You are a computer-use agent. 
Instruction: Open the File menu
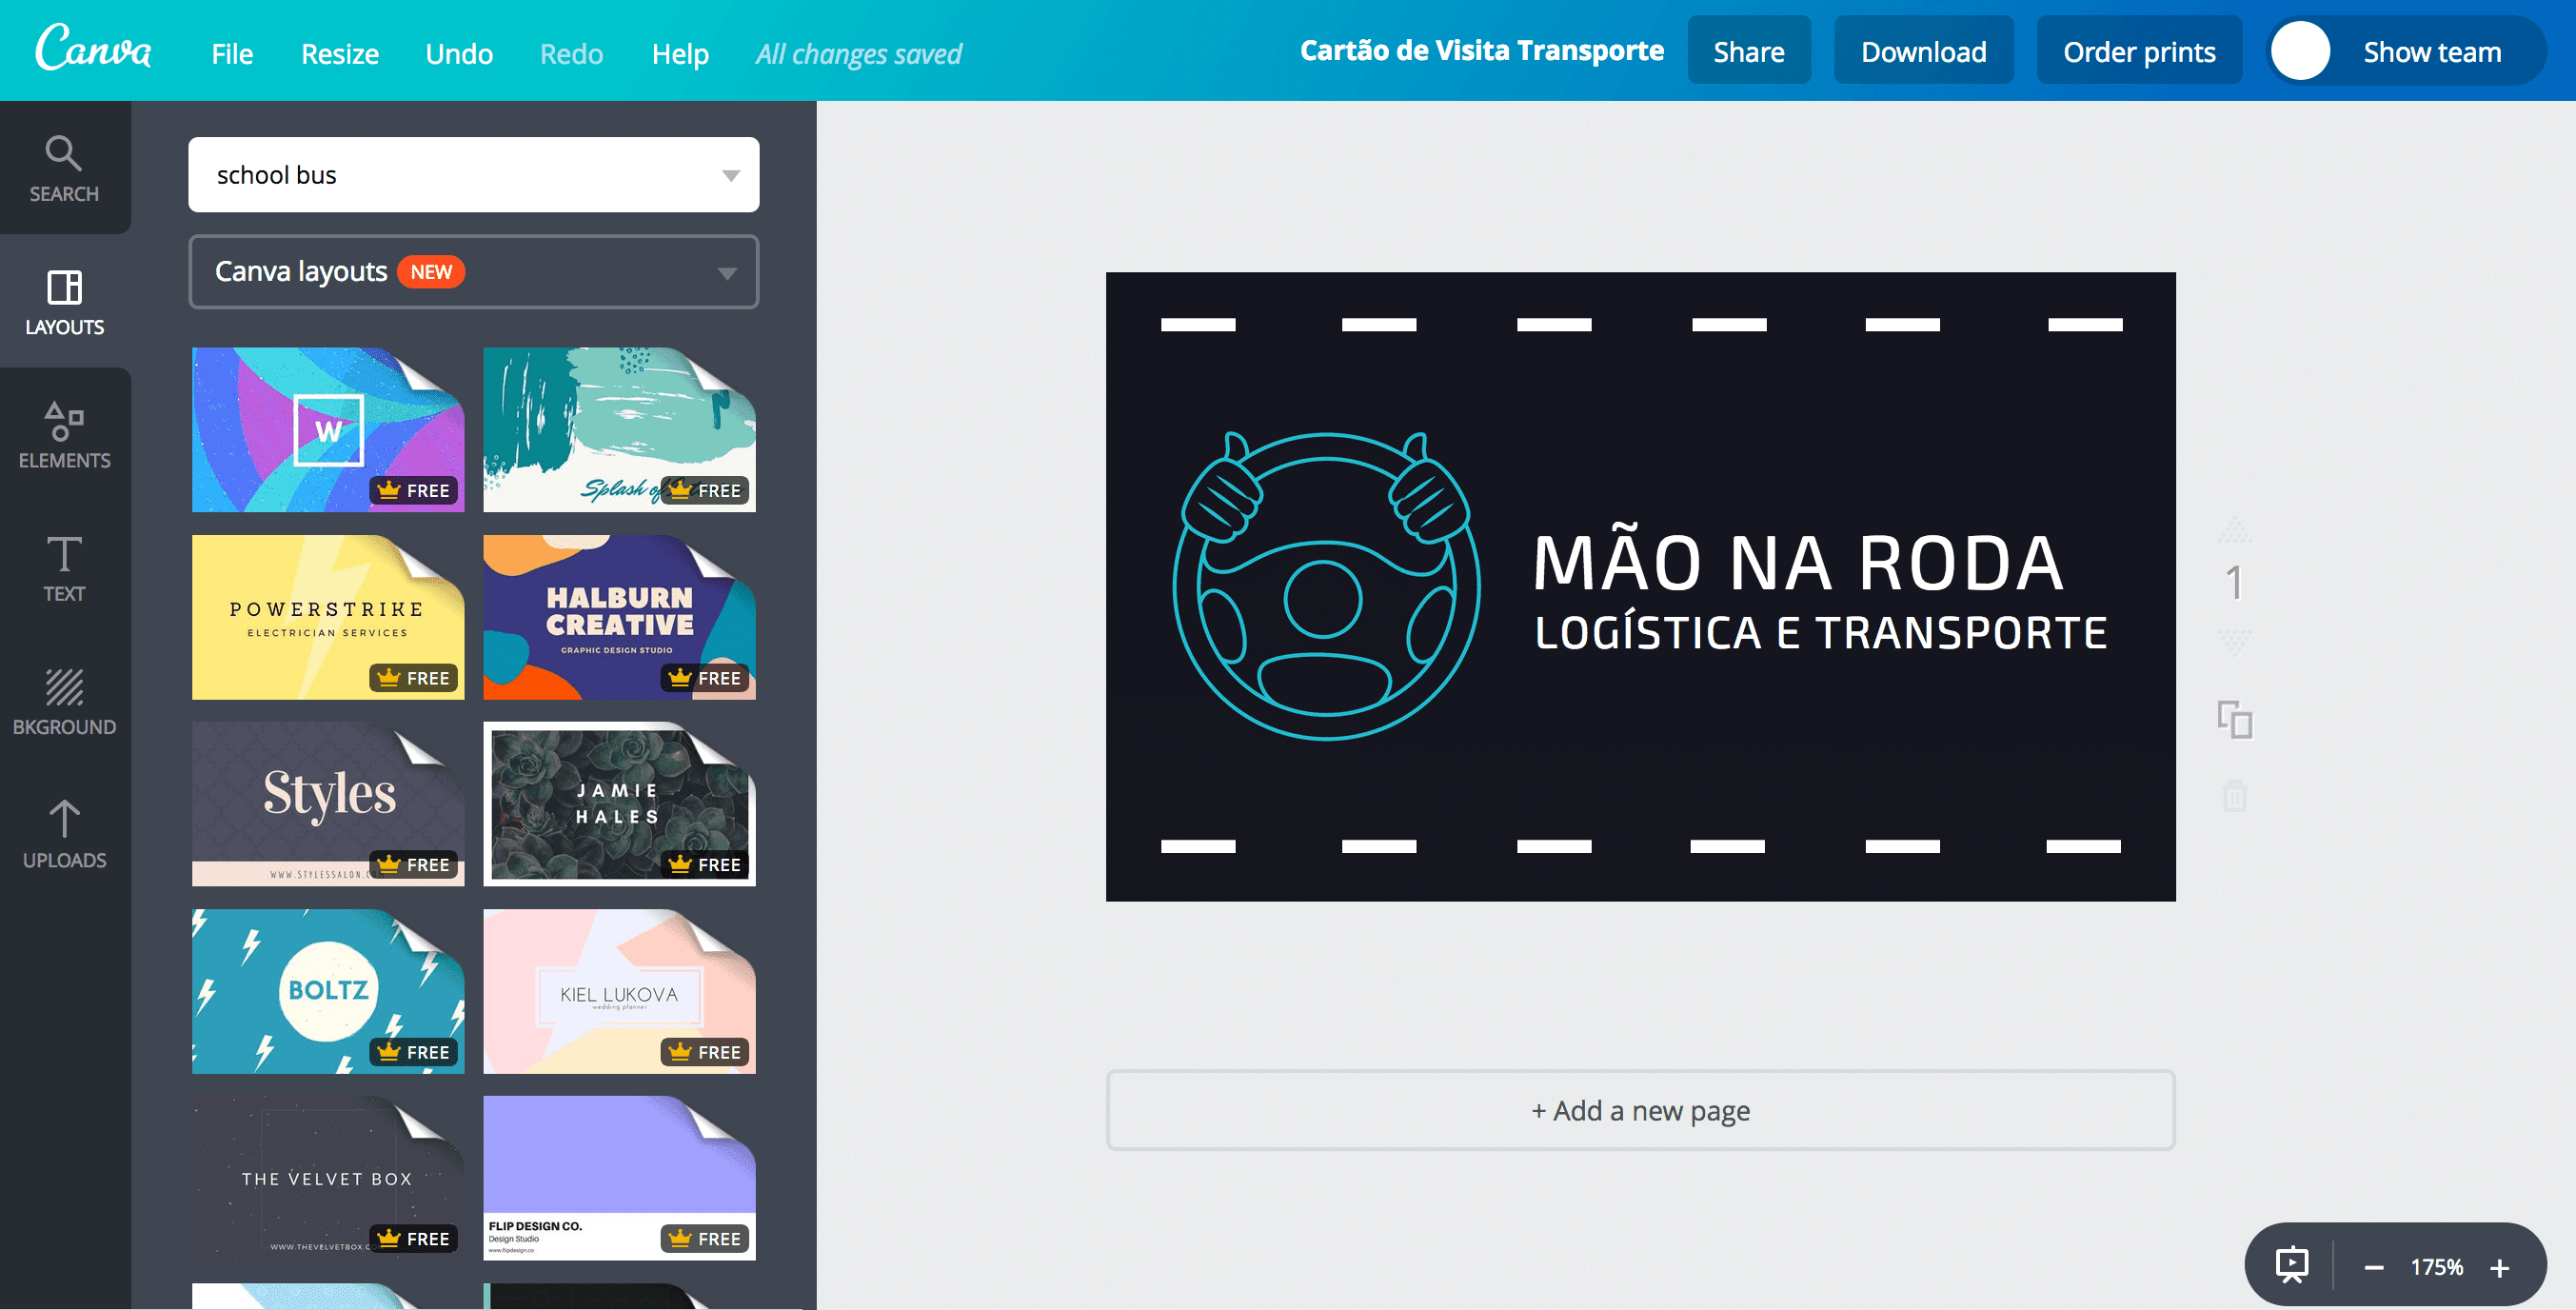point(232,53)
